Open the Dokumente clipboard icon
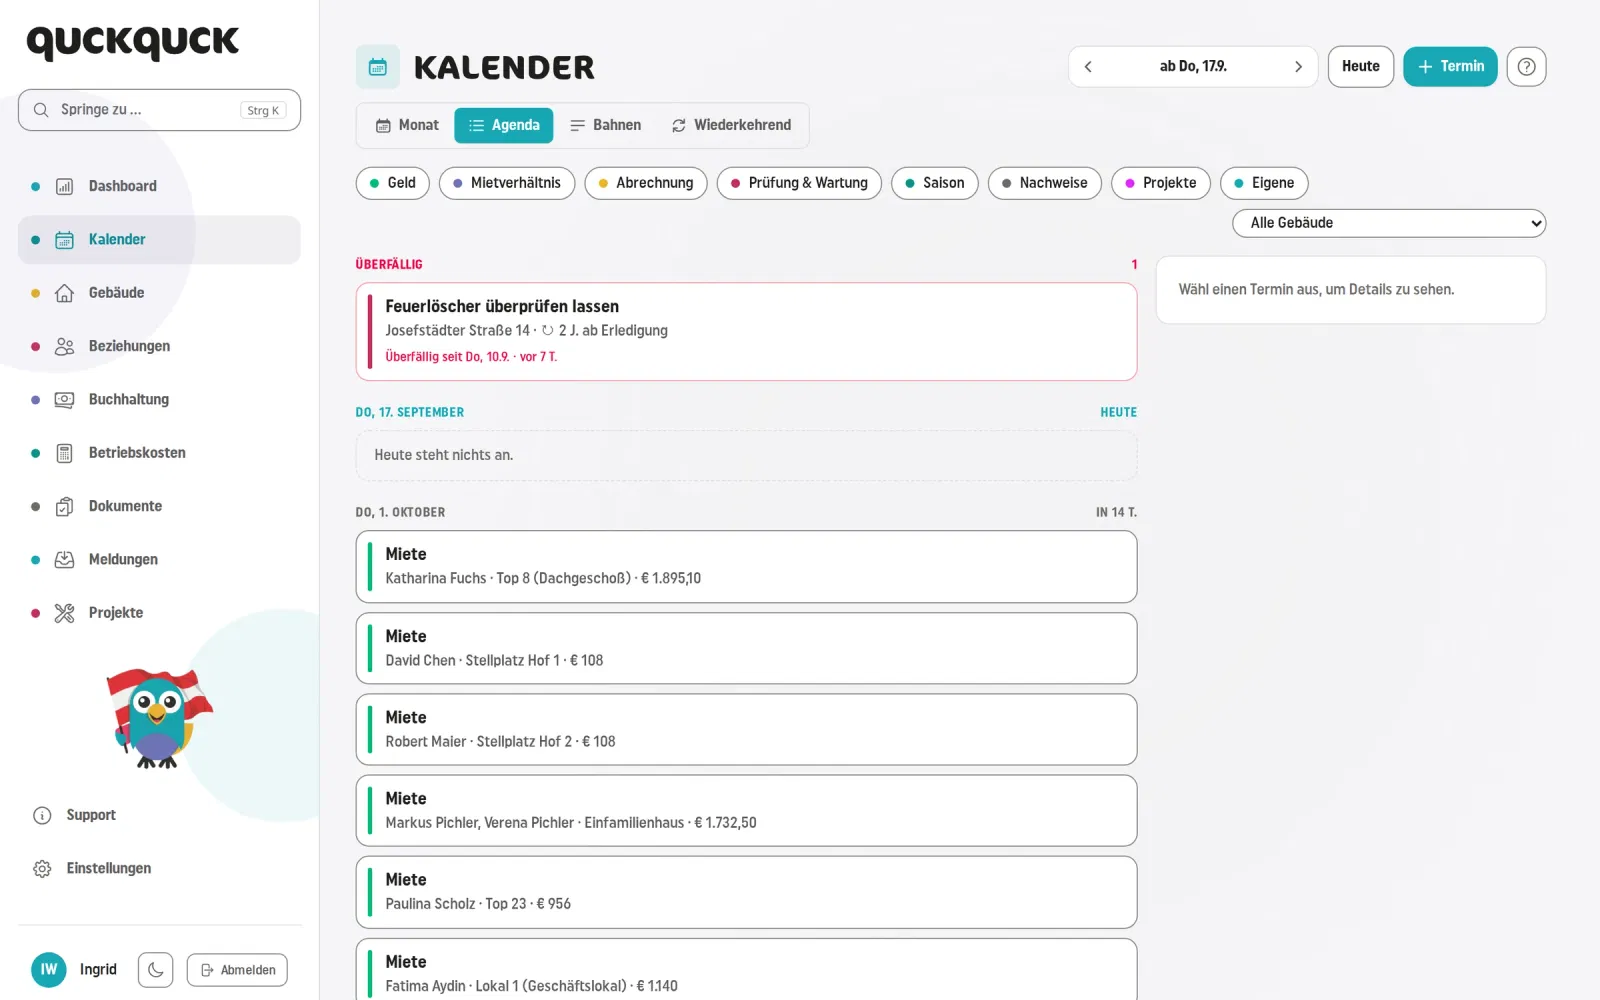1600x1000 pixels. pyautogui.click(x=64, y=506)
